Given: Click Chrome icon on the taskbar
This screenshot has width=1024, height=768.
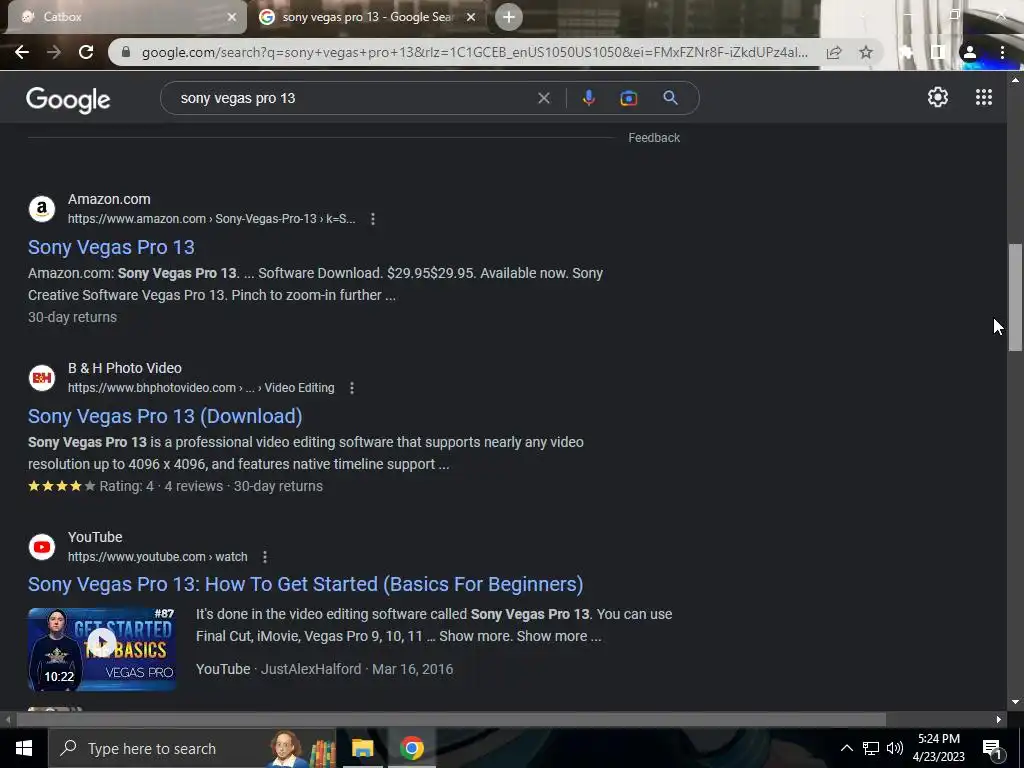Looking at the screenshot, I should point(411,748).
